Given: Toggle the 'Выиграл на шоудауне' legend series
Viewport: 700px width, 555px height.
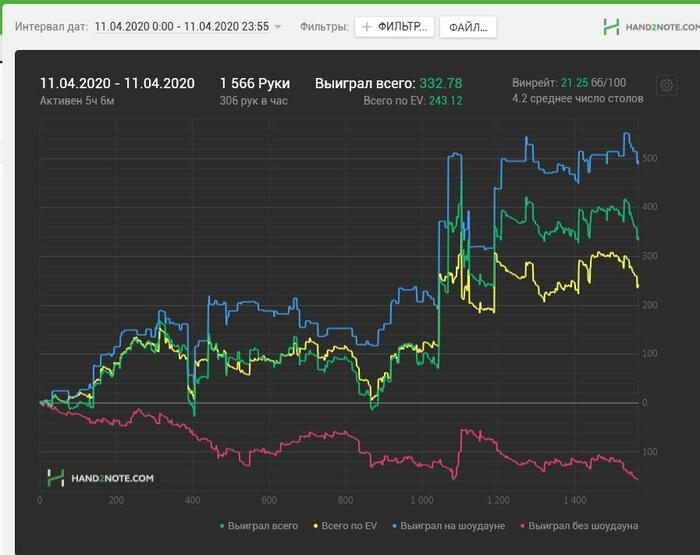Looking at the screenshot, I should 448,526.
